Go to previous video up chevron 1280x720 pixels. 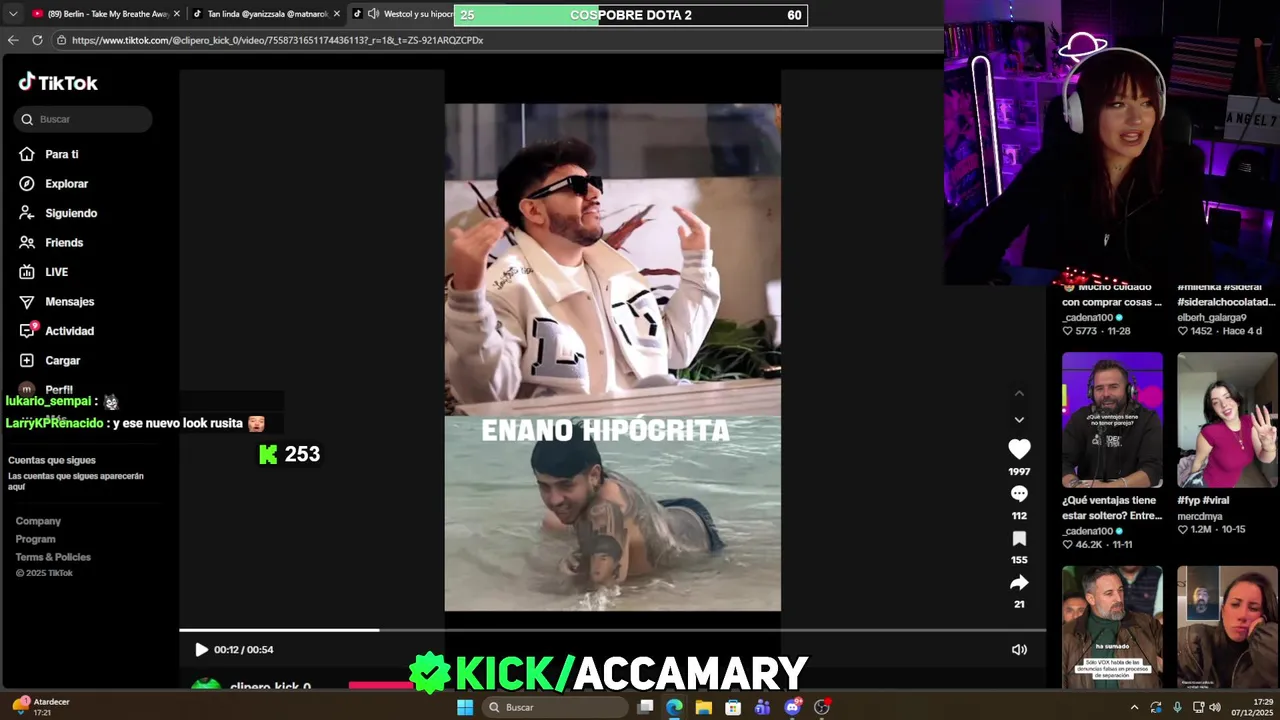1019,393
